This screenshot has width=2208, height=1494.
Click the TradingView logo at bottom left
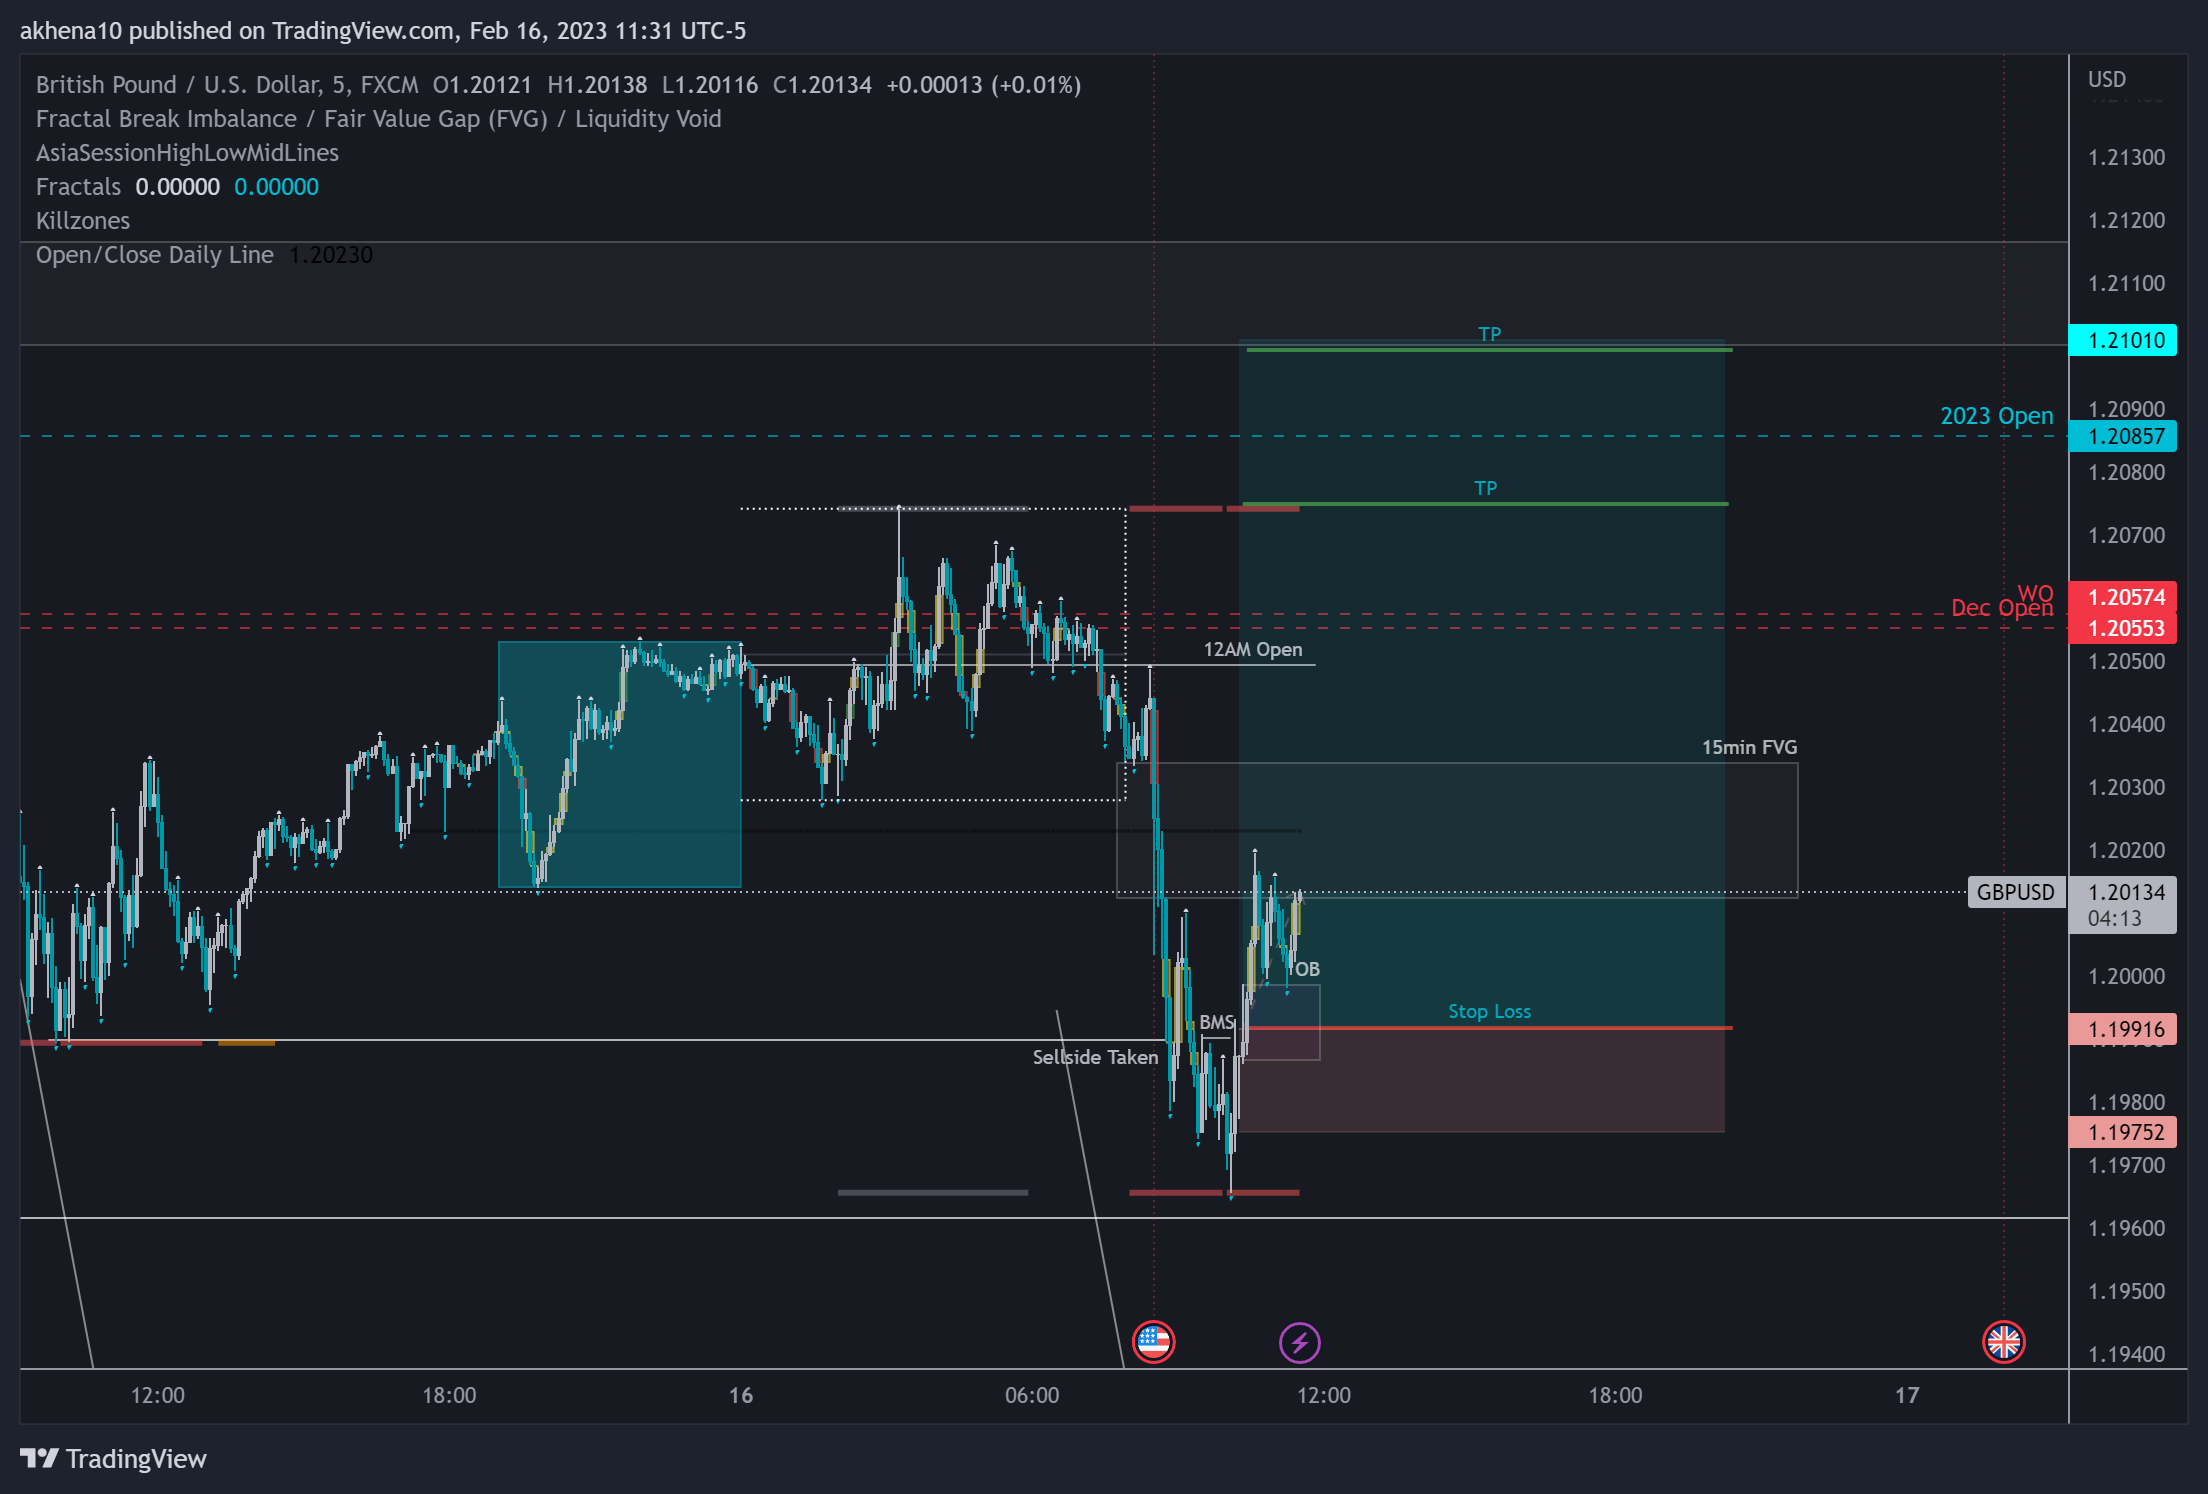click(113, 1459)
